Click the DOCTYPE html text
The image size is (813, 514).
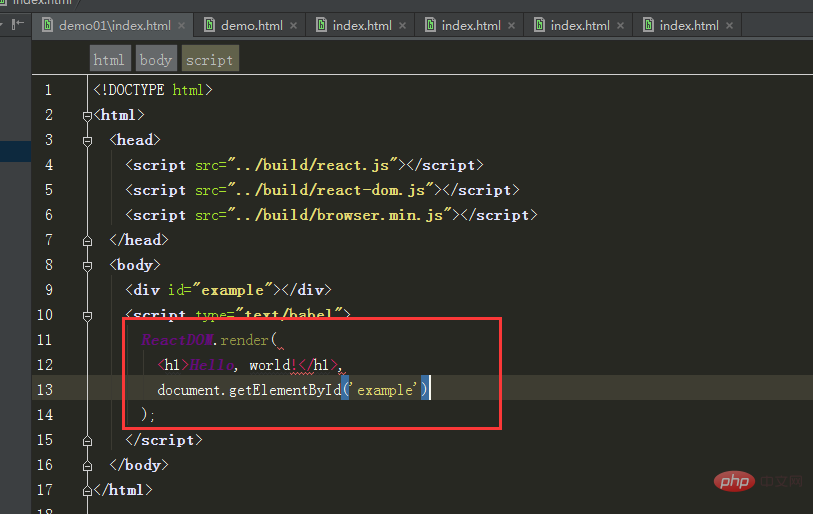(153, 90)
